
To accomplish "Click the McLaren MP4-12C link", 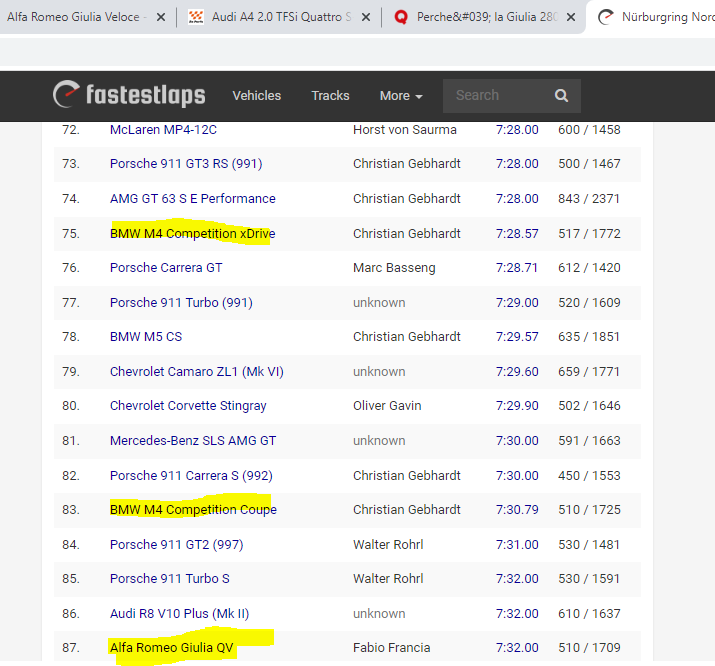I will click(163, 130).
